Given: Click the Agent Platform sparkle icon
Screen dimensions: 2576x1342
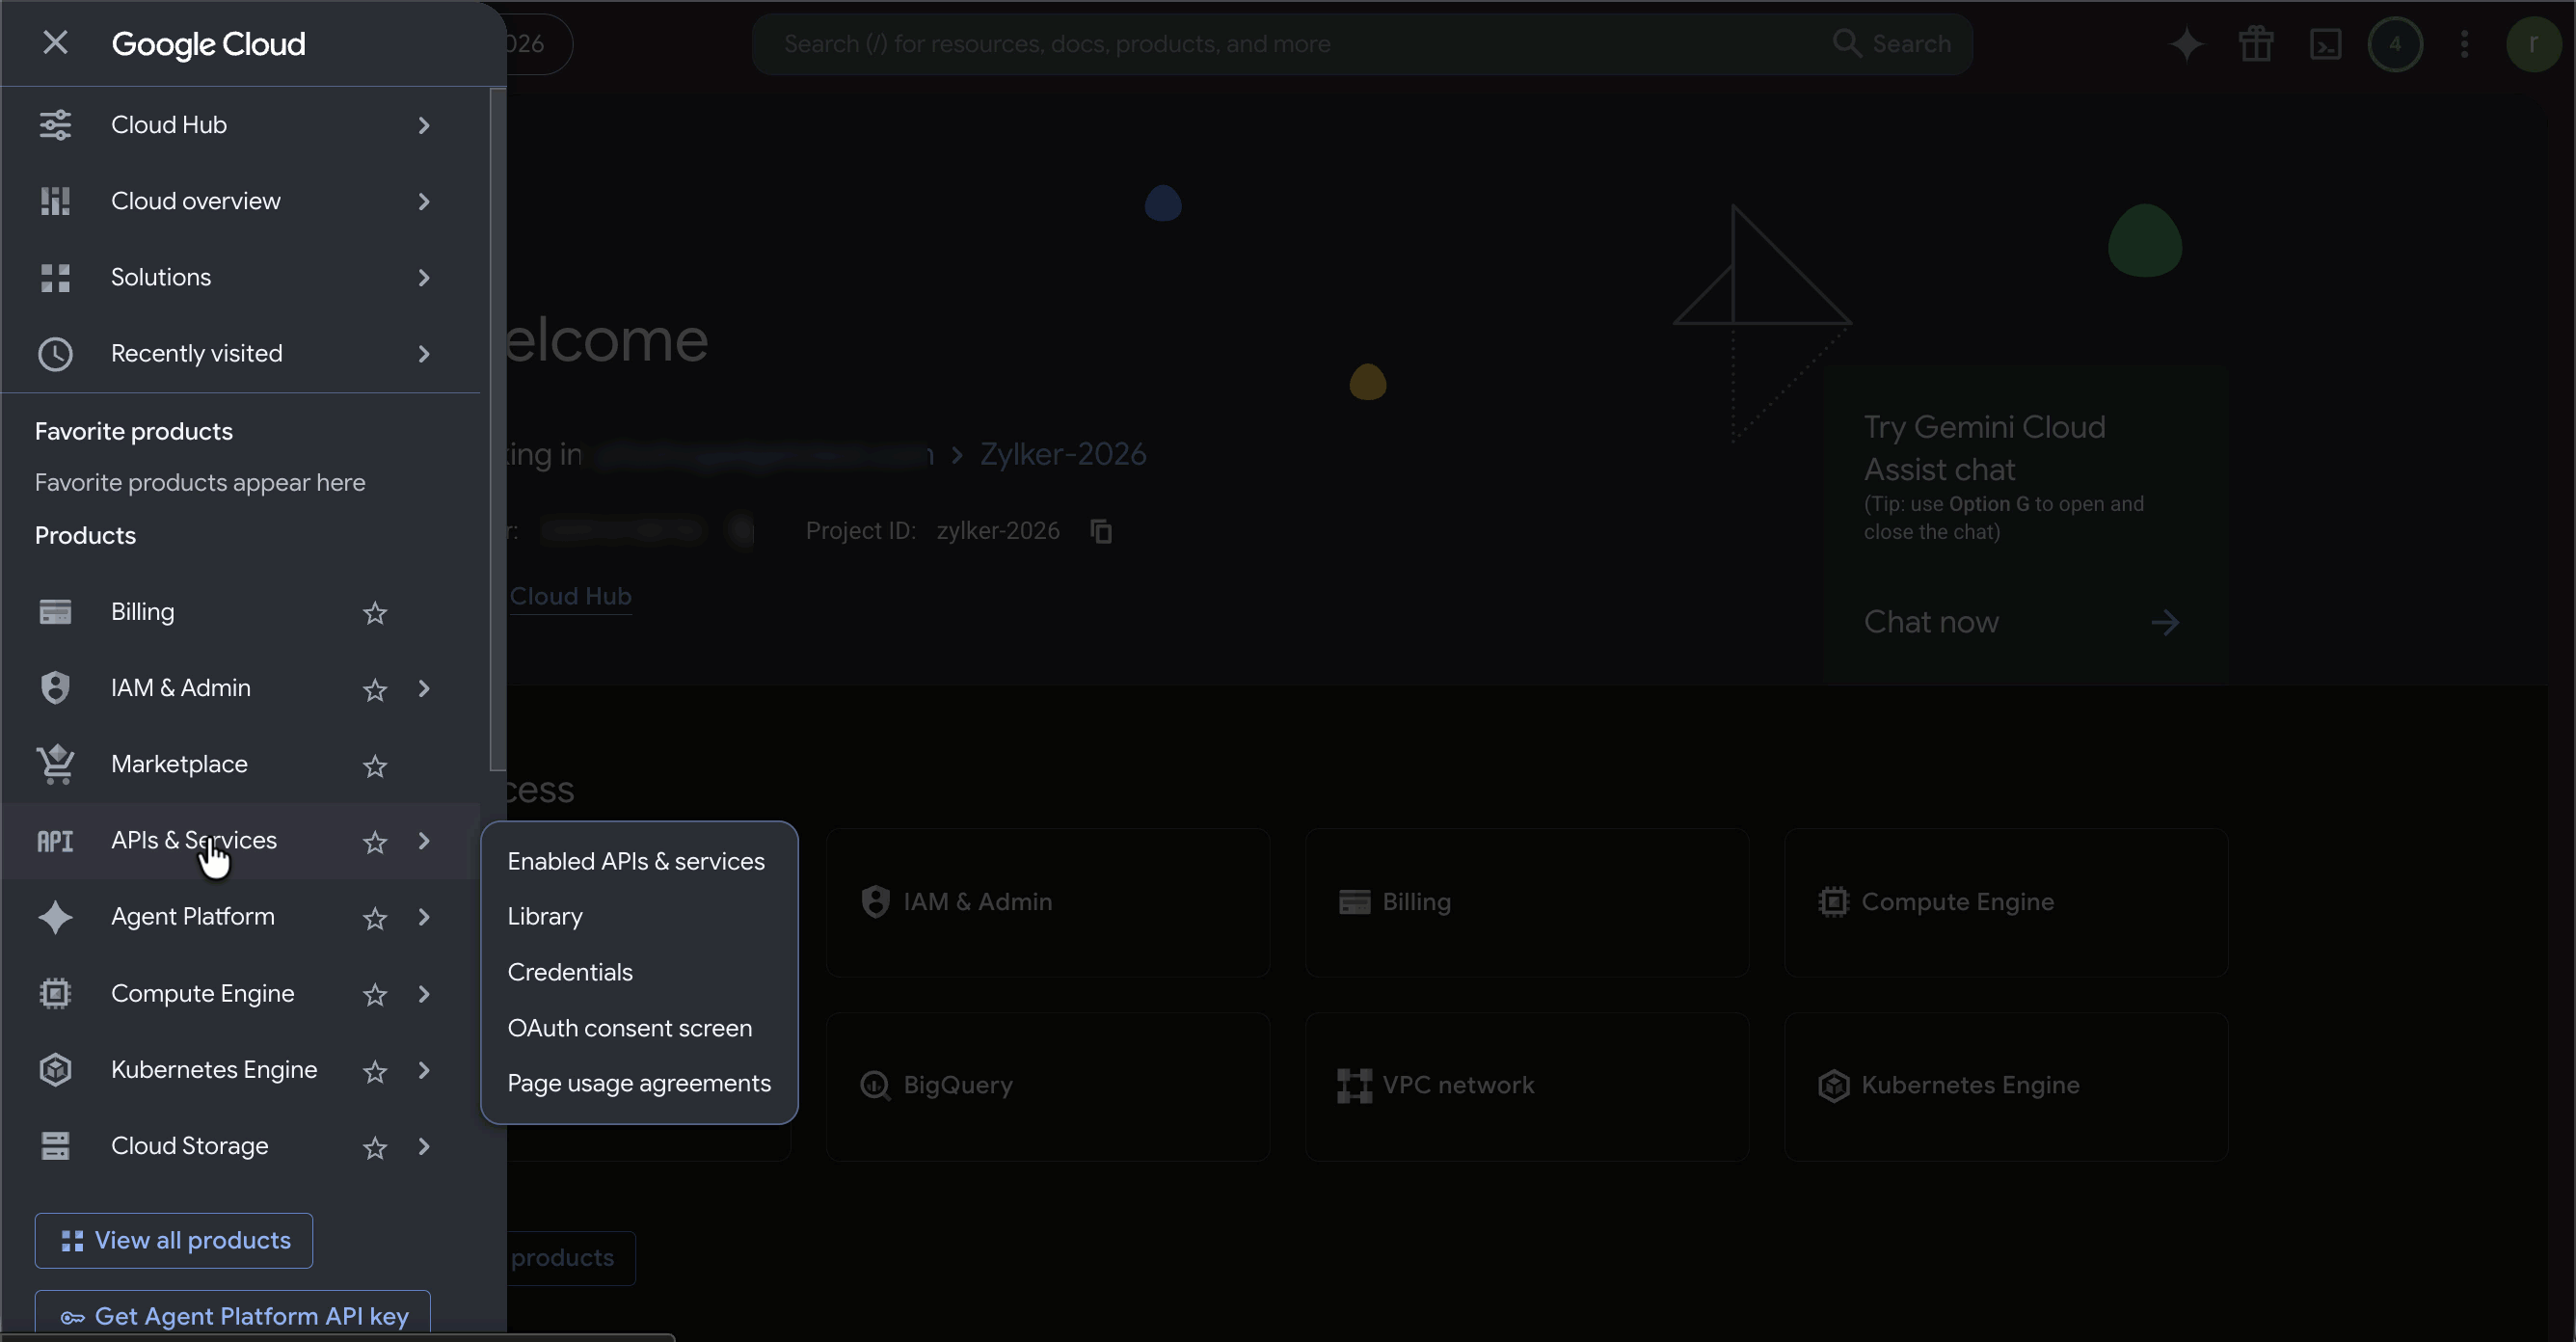Looking at the screenshot, I should (x=55, y=917).
